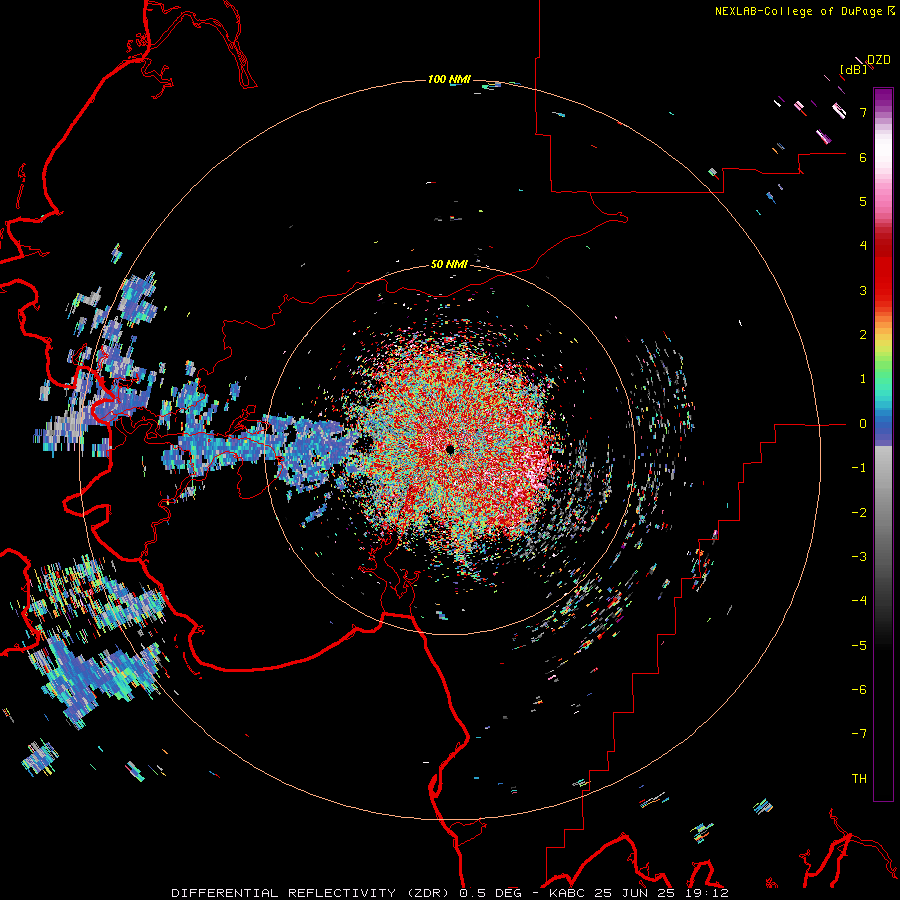
Task: Click the NEXLAB-College of DuPage credit text
Action: click(799, 11)
